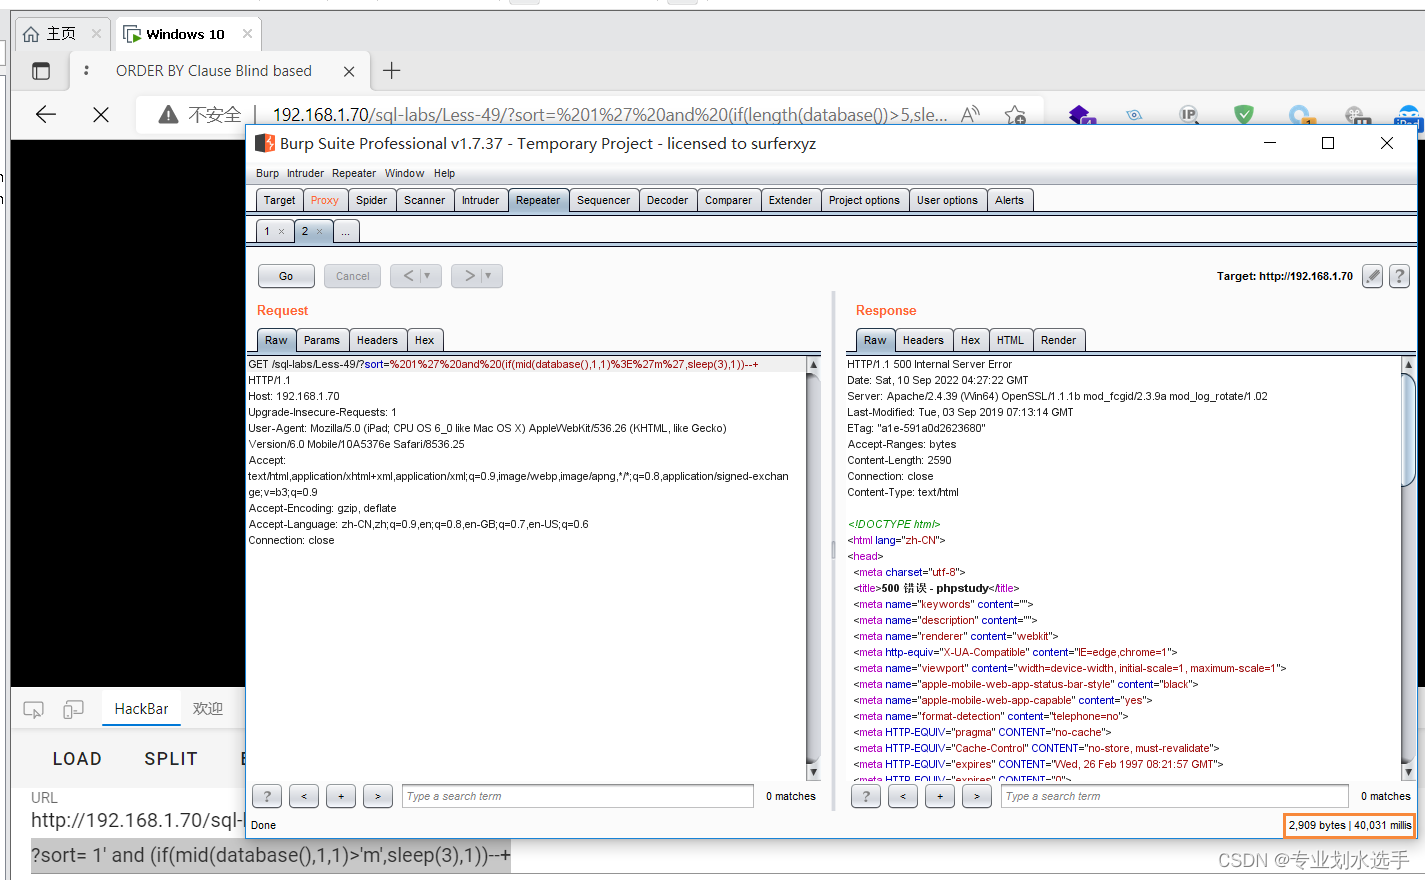Open the Help menu
The image size is (1425, 880).
coord(444,173)
